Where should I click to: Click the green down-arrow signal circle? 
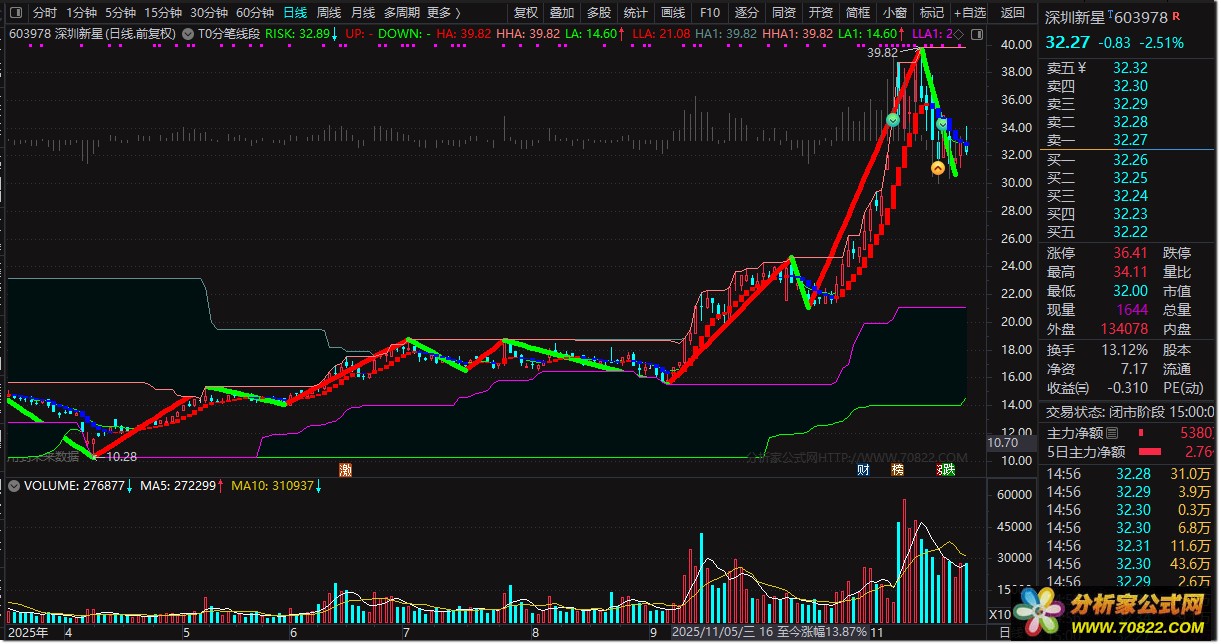tap(893, 120)
